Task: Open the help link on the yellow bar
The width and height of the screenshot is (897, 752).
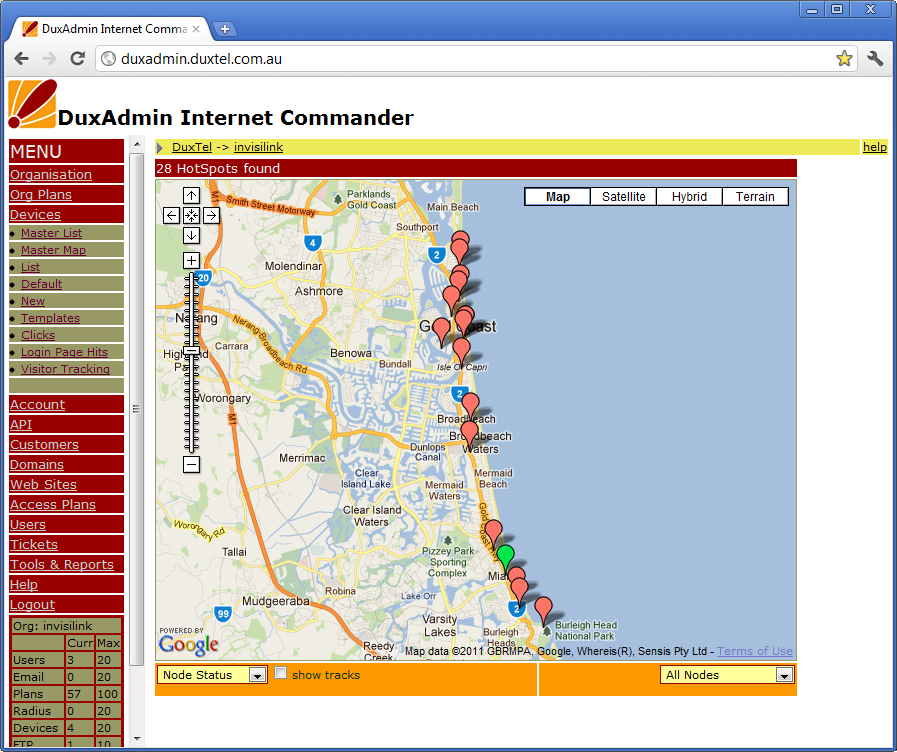Action: tap(875, 147)
